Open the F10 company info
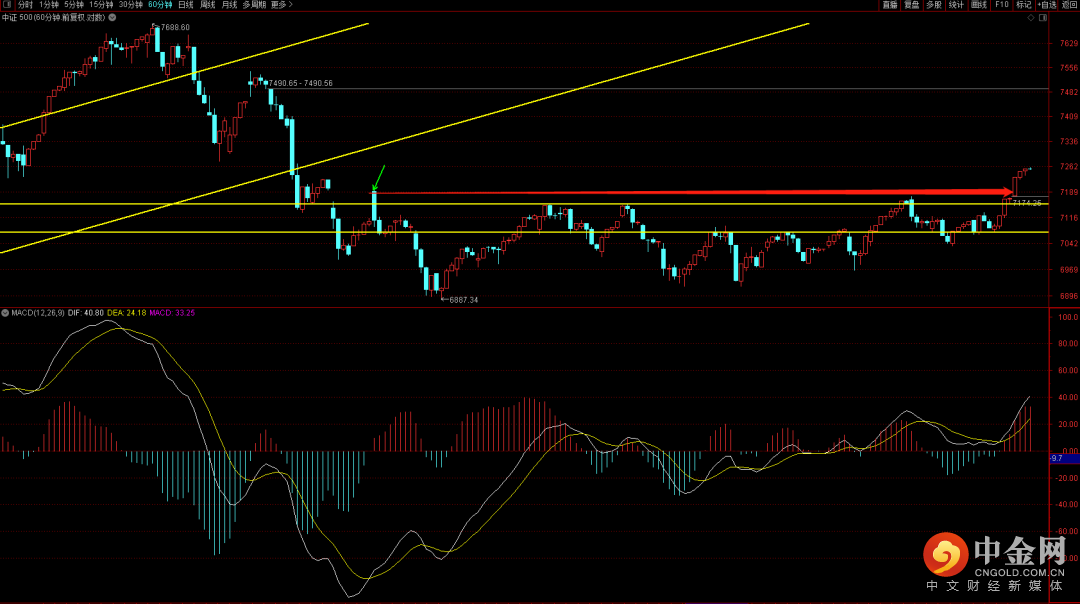The image size is (1080, 604). click(x=1001, y=5)
